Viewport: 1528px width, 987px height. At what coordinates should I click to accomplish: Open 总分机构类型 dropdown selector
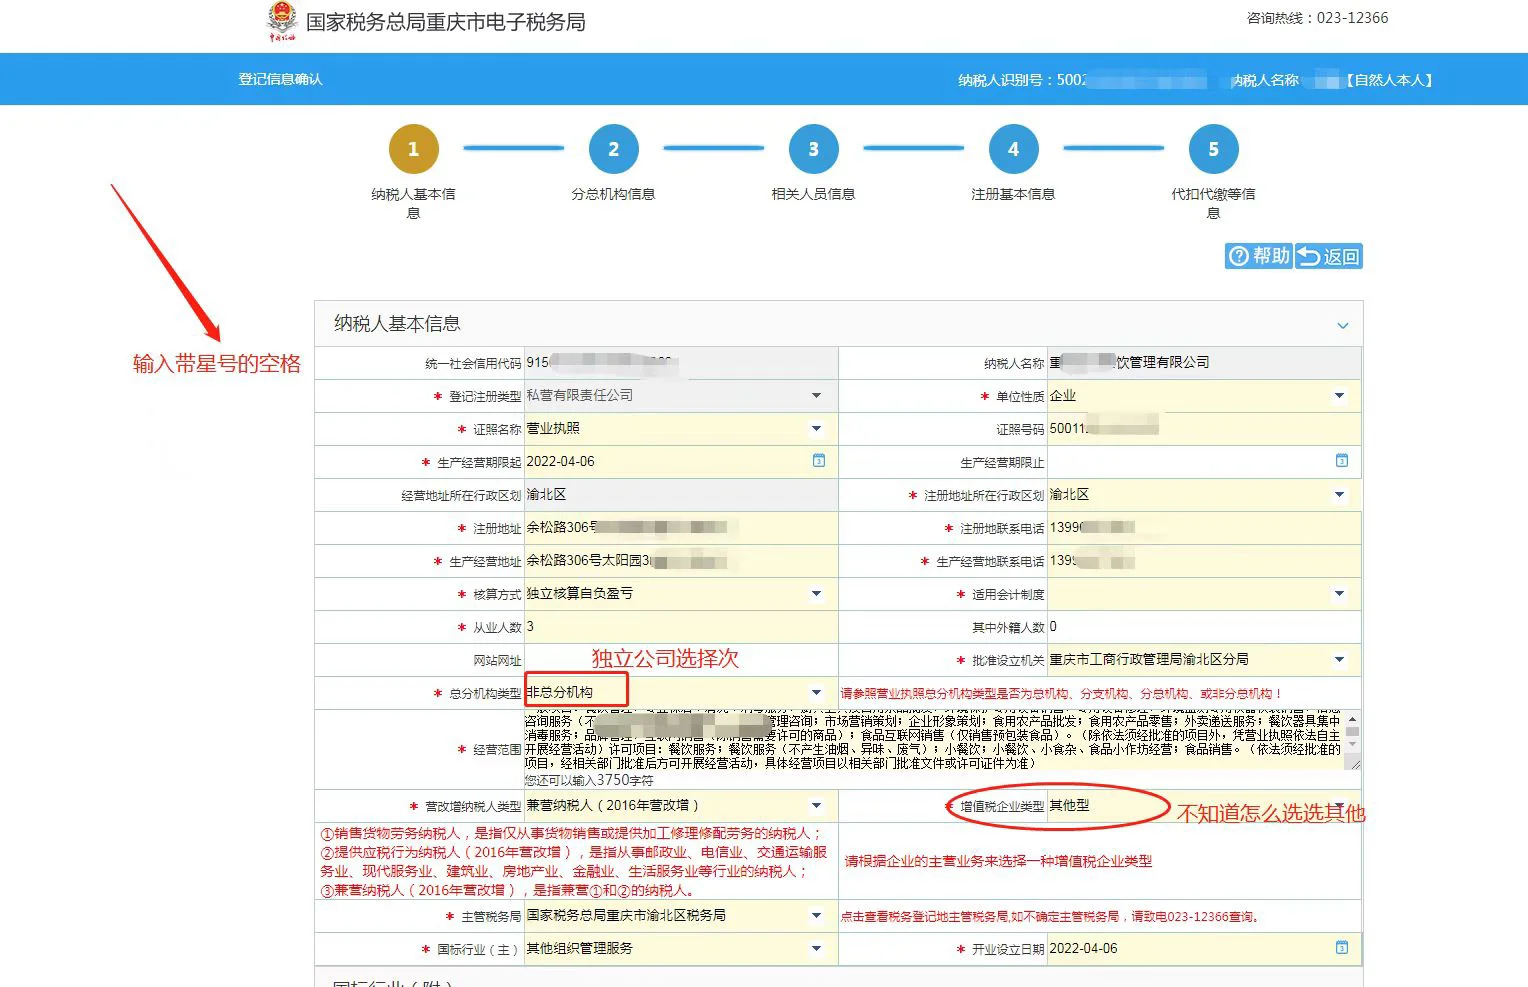816,693
